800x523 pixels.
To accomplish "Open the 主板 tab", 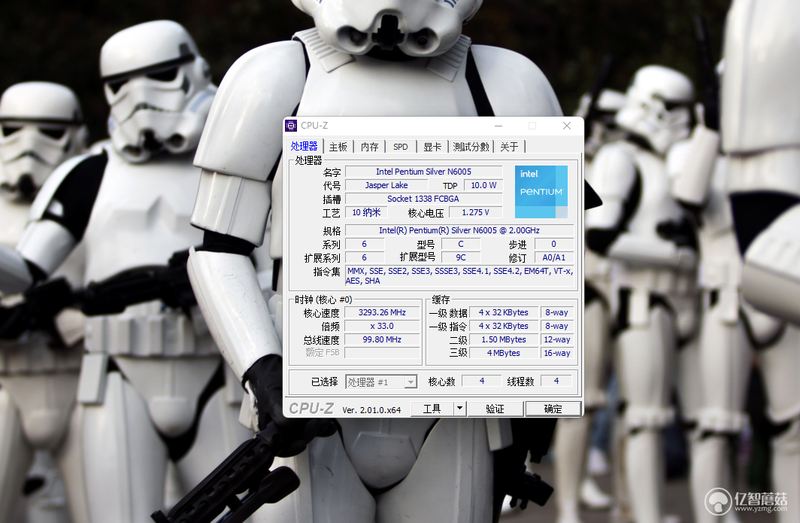I will 338,147.
